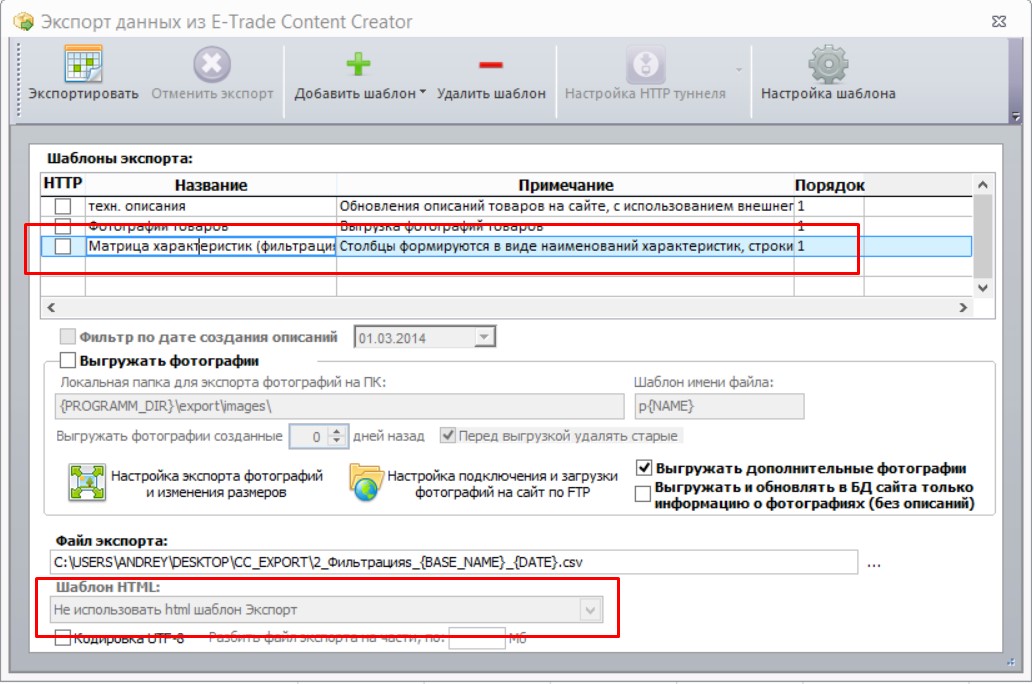This screenshot has width=1032, height=684.
Task: Uncheck Выгружать дополнительные фотографии
Action: click(644, 468)
